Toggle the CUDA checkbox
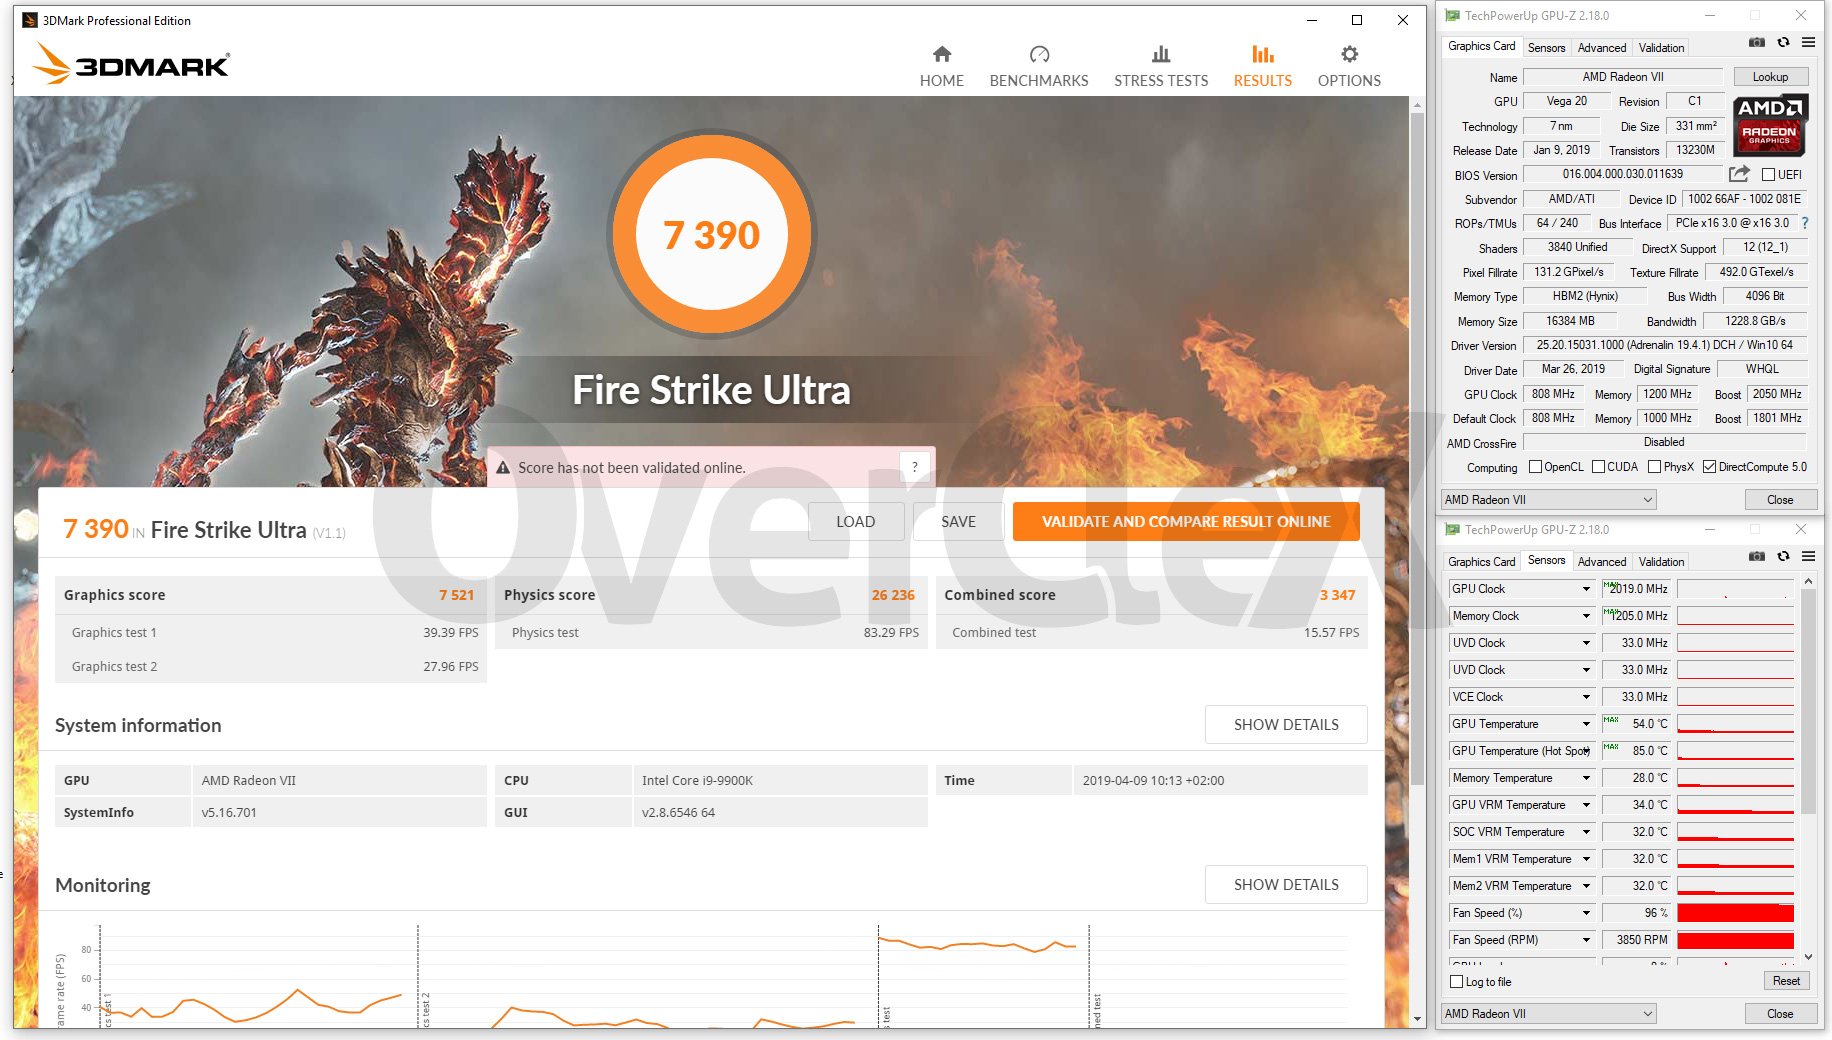 pos(1598,467)
